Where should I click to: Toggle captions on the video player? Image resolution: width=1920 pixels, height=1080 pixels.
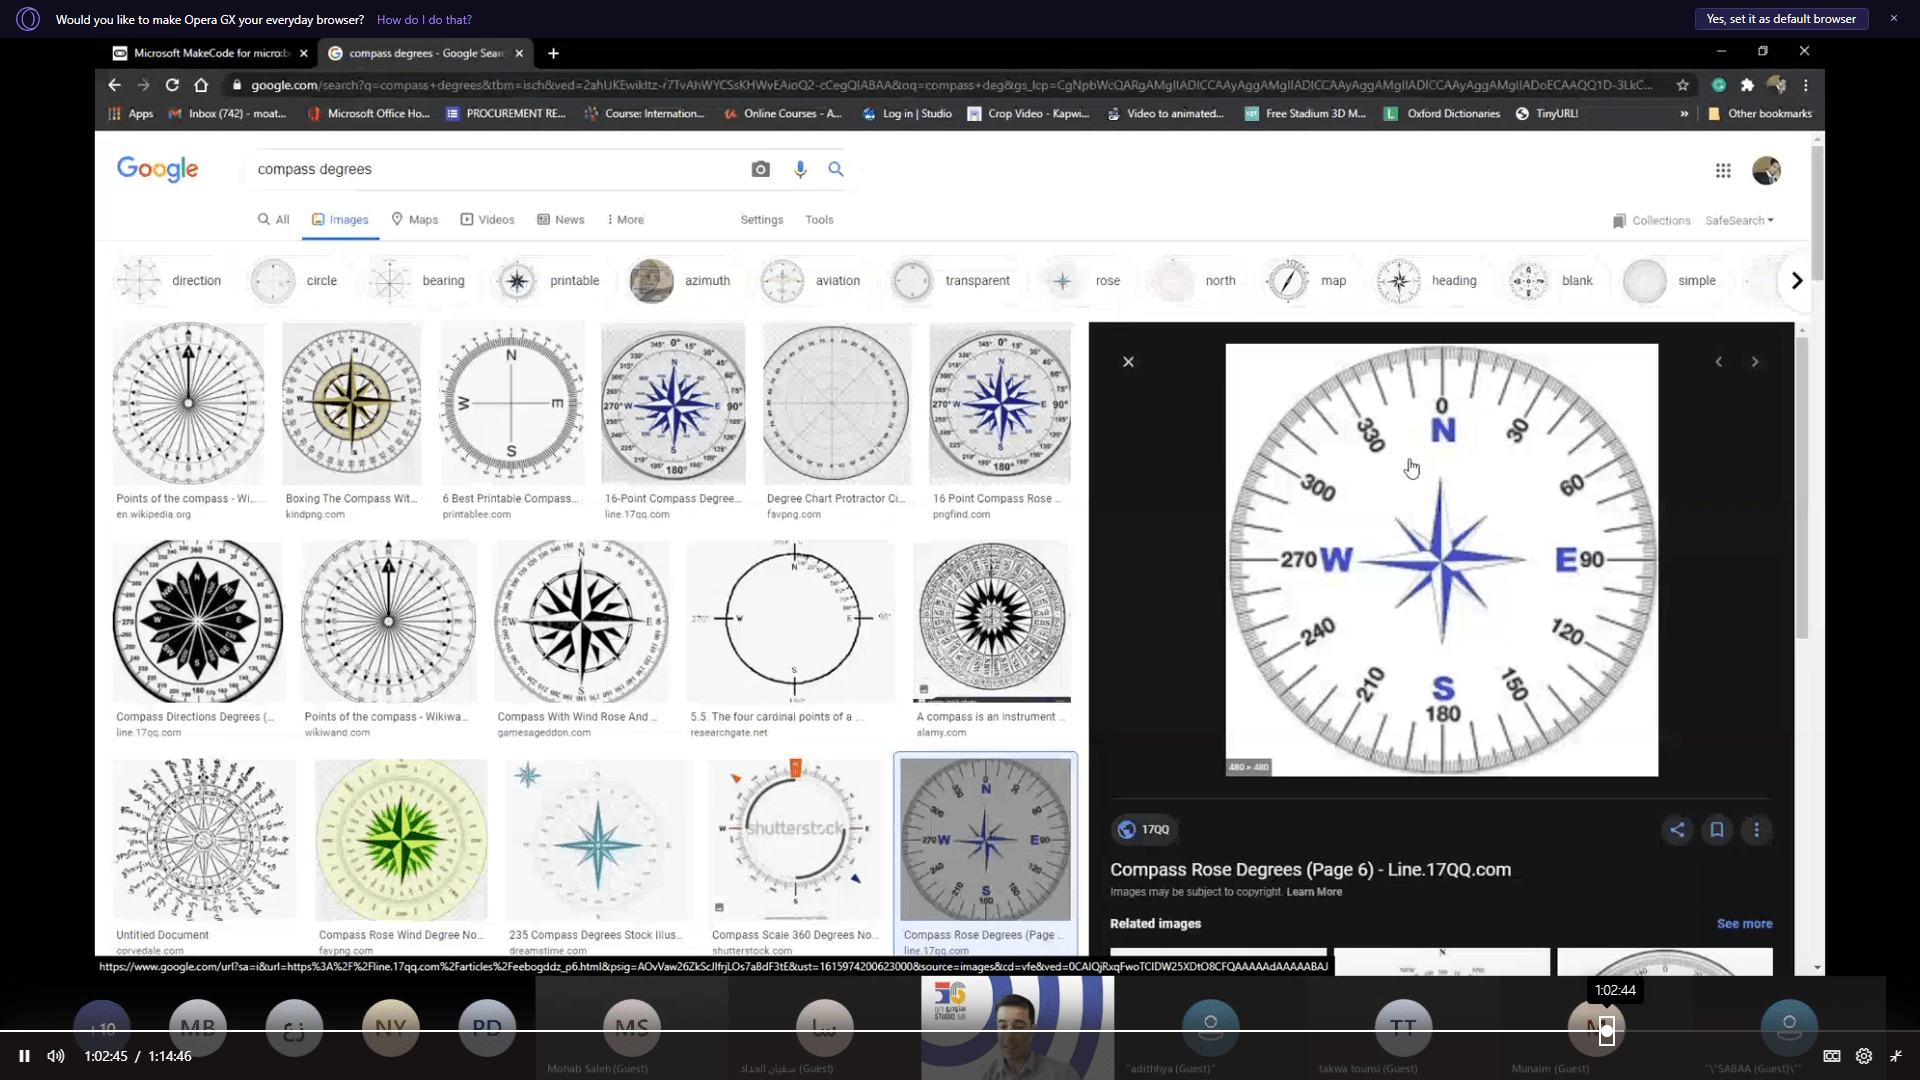[x=1832, y=1056]
